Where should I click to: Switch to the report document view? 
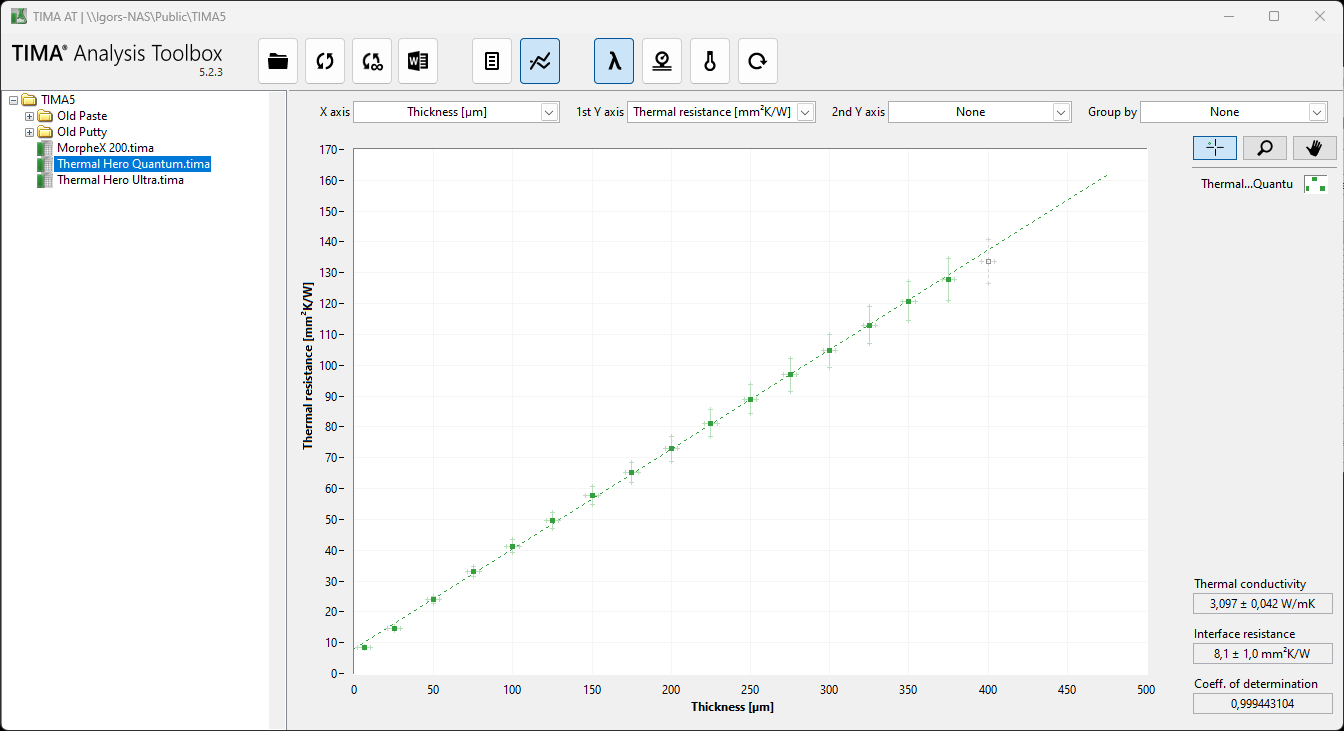pyautogui.click(x=492, y=61)
